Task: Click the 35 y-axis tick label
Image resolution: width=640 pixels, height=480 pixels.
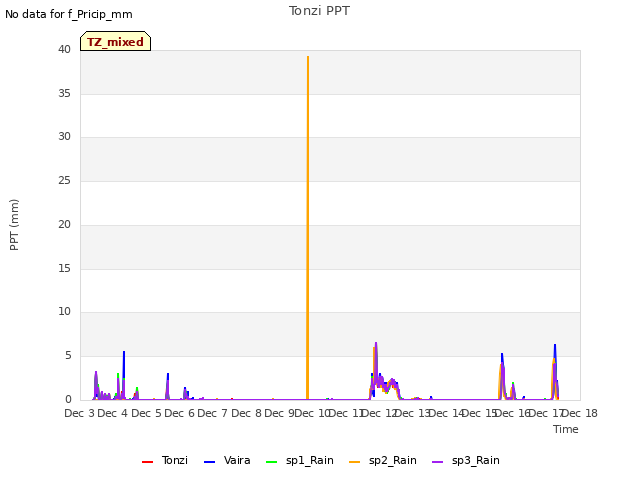Action: click(64, 93)
